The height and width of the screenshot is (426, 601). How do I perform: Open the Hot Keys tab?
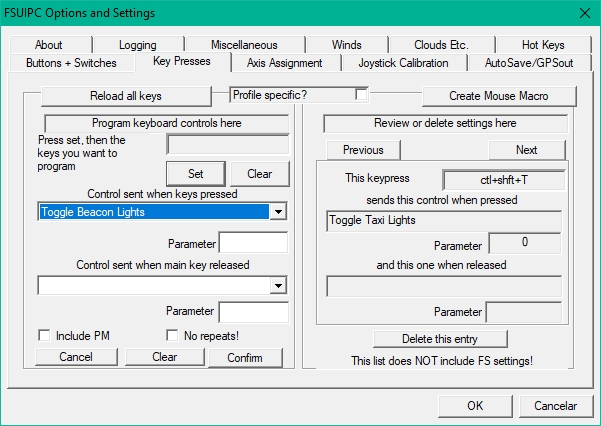click(543, 45)
